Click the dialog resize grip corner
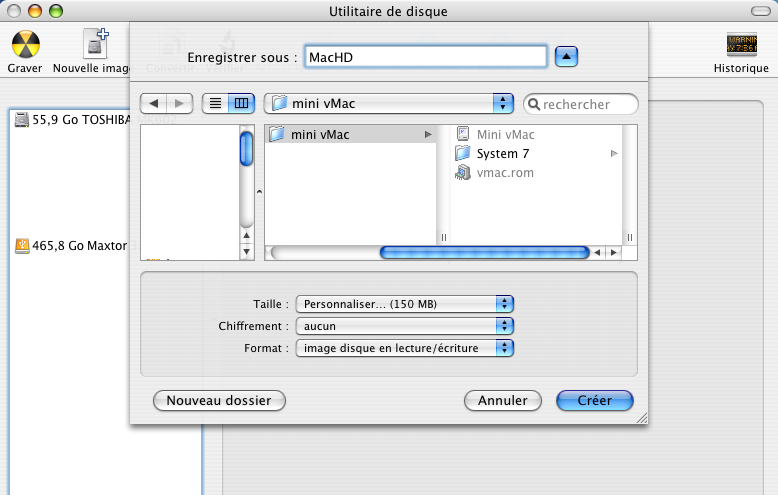Image resolution: width=778 pixels, height=495 pixels. [642, 418]
